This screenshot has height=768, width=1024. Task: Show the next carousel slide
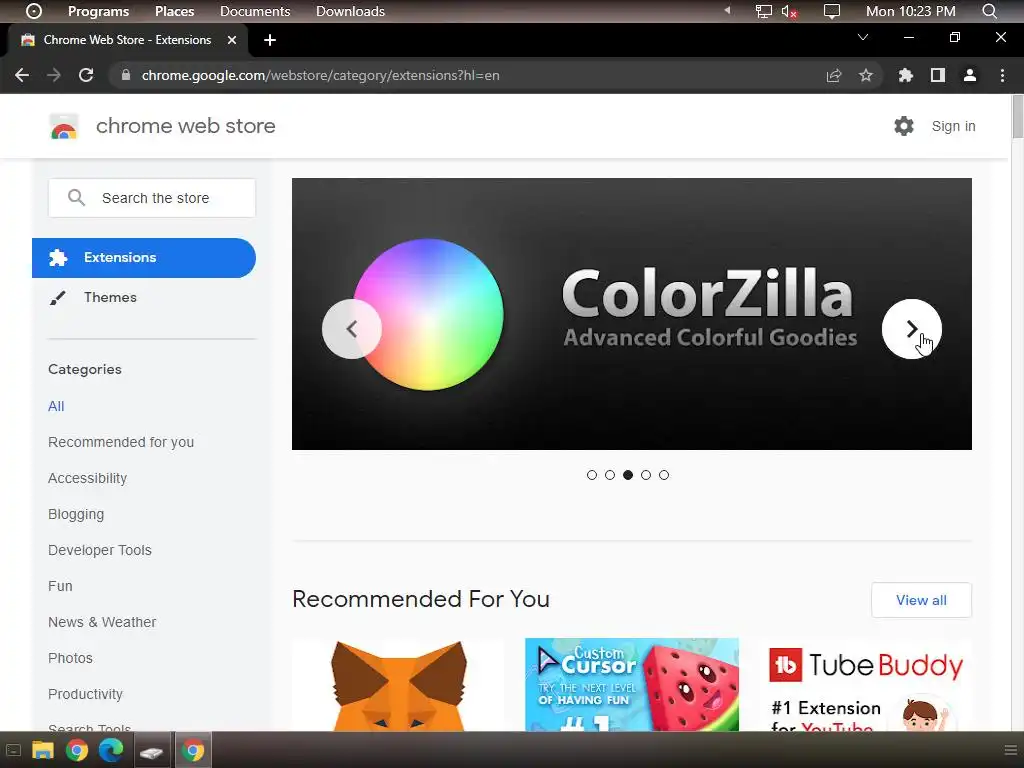pyautogui.click(x=912, y=329)
